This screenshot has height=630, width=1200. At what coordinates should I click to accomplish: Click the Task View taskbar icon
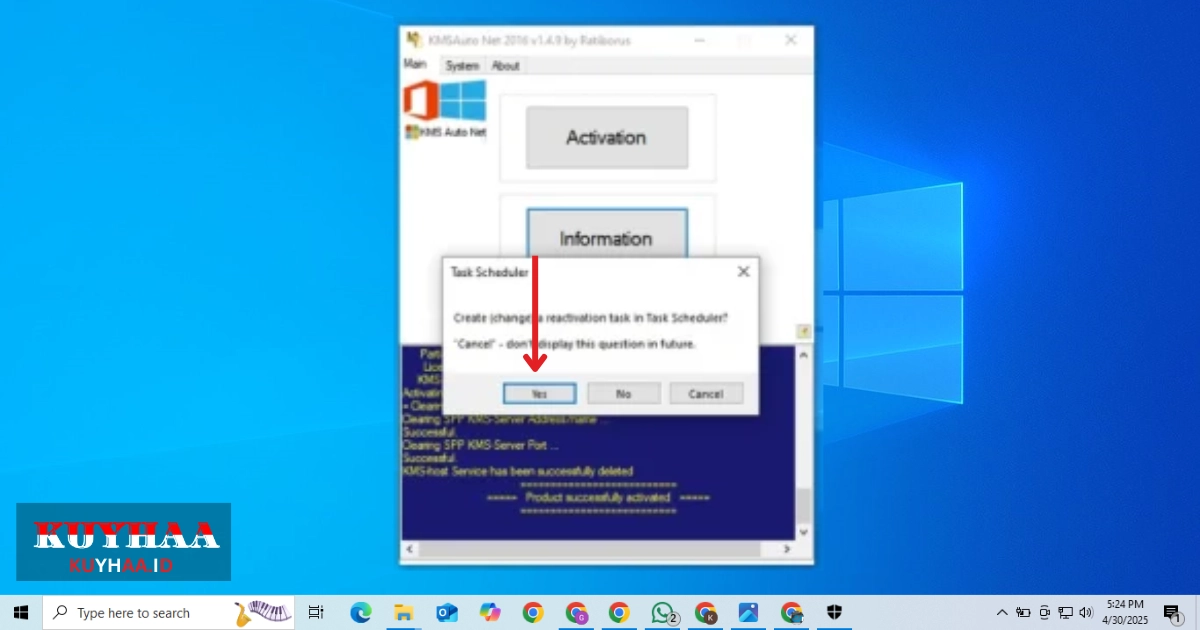coord(316,613)
